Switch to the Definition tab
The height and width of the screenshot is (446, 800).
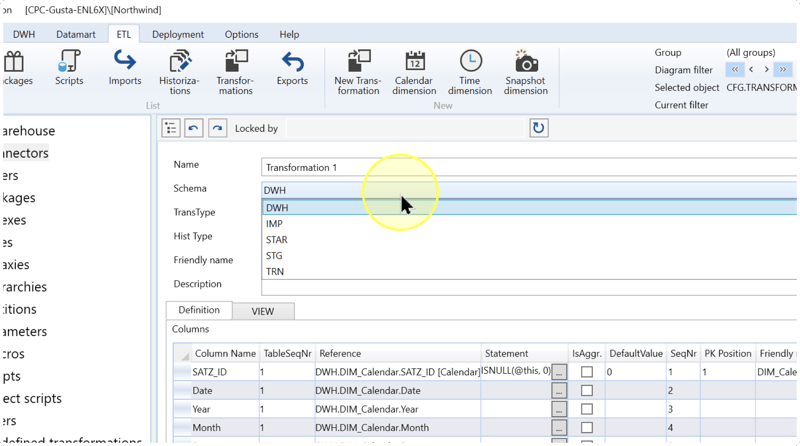tap(199, 310)
